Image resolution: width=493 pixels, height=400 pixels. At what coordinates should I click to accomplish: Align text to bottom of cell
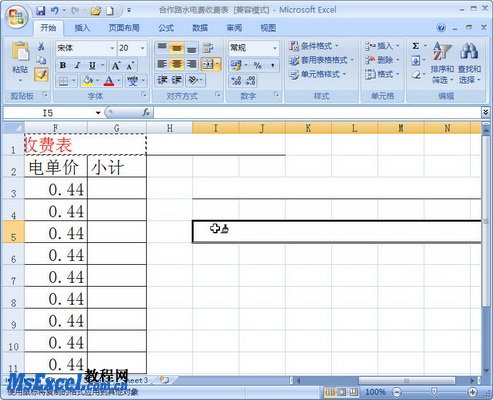[x=191, y=48]
